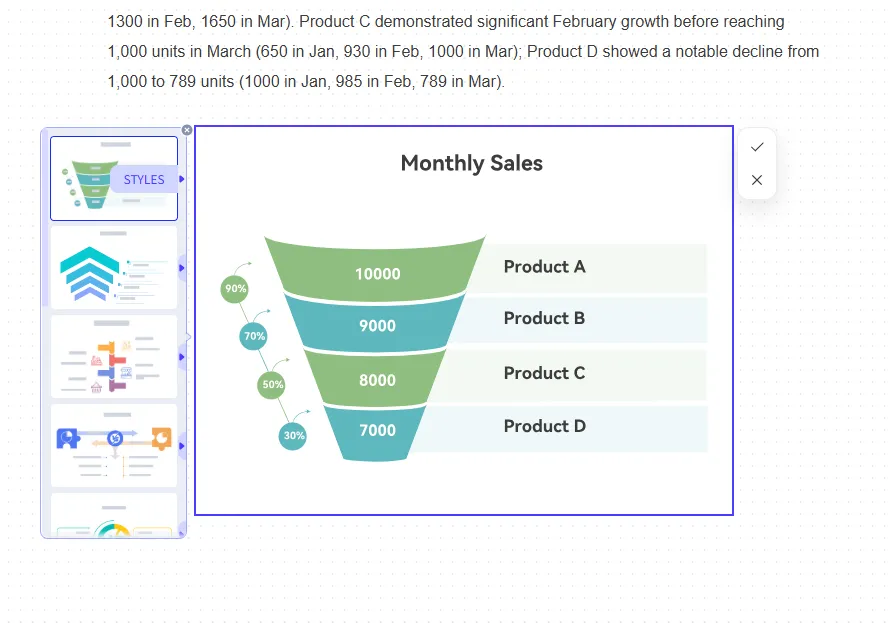The height and width of the screenshot is (623, 888).
Task: Pick the puzzle pieces flow template
Action: pyautogui.click(x=112, y=446)
